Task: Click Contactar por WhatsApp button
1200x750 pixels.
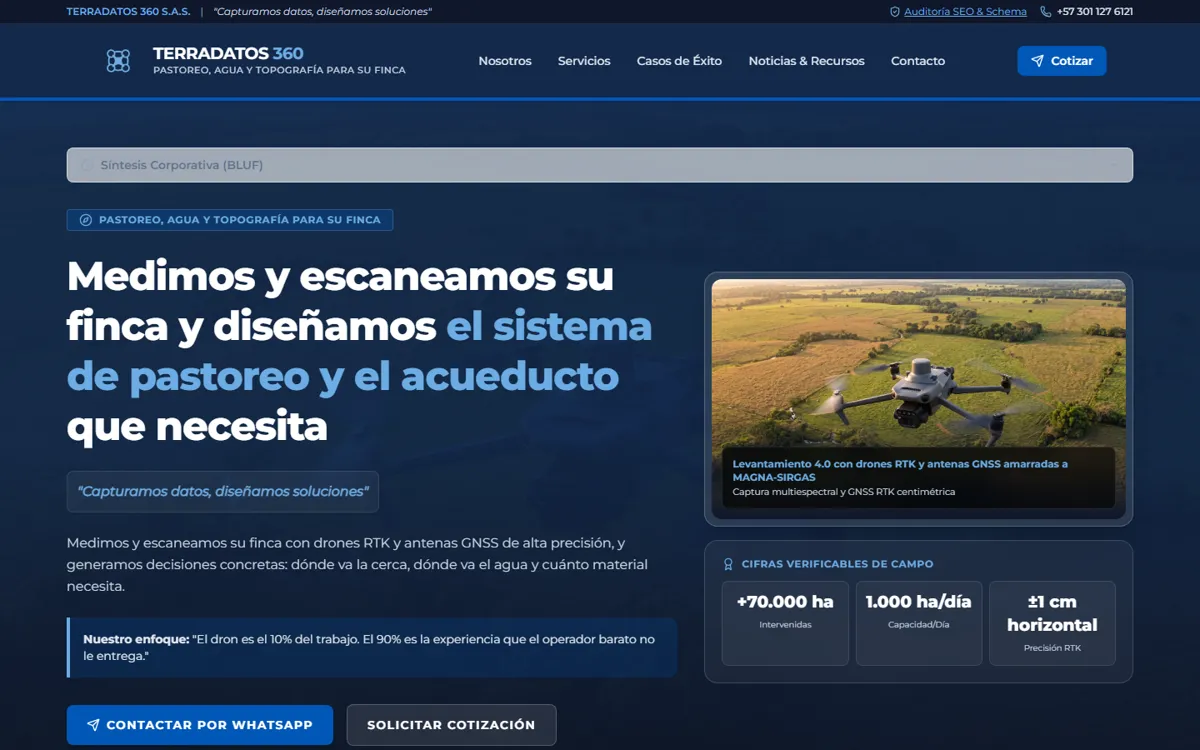Action: pos(200,725)
